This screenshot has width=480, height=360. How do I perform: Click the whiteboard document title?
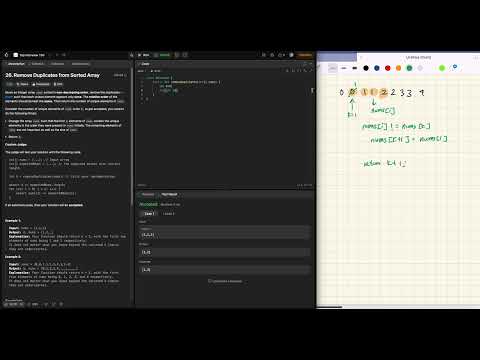[418, 57]
